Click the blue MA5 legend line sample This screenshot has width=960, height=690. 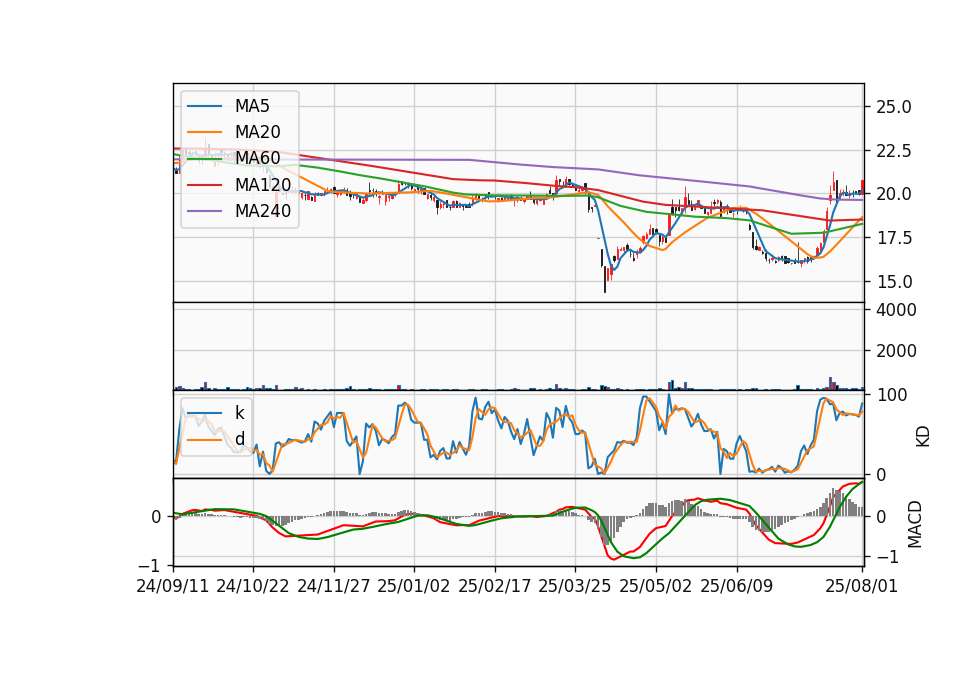204,106
